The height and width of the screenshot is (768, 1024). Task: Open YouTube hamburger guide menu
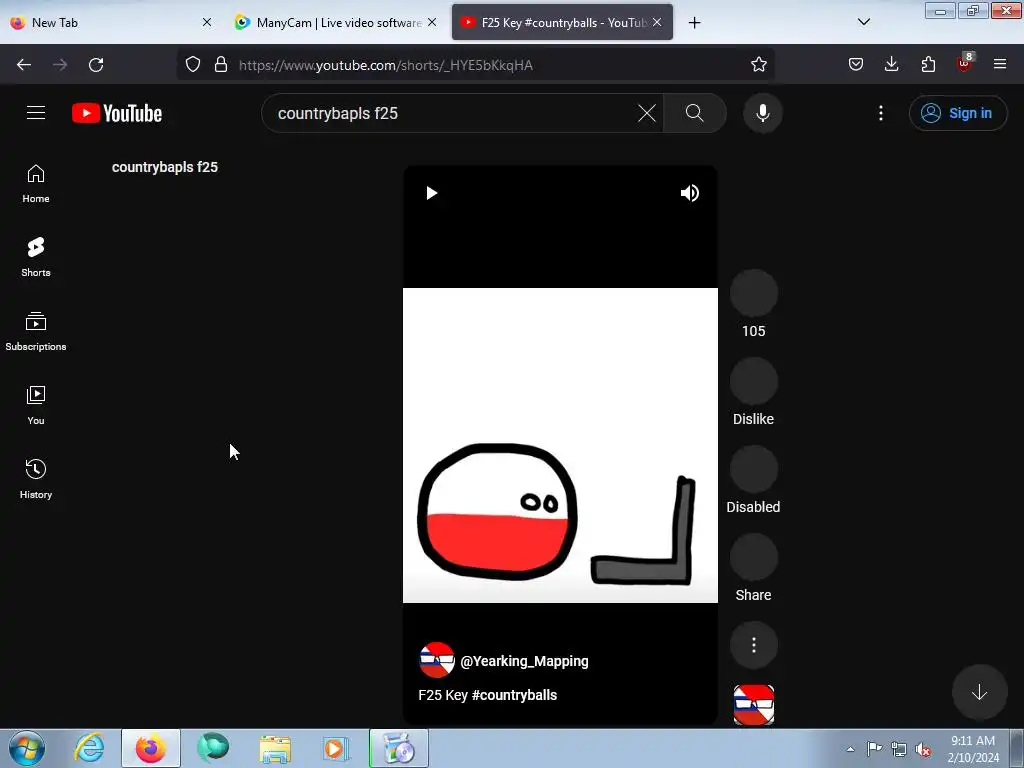36,113
